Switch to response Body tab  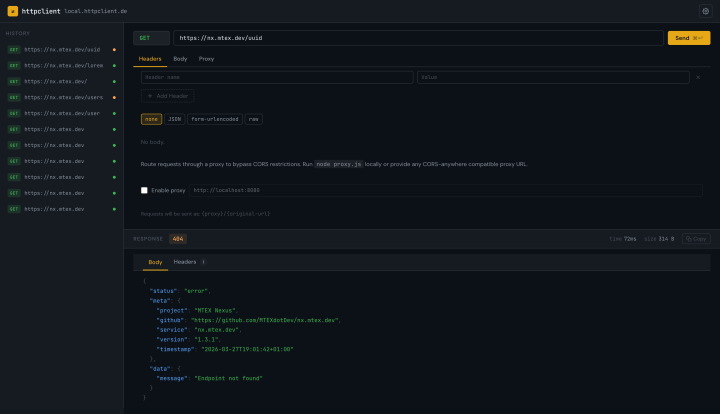(155, 262)
